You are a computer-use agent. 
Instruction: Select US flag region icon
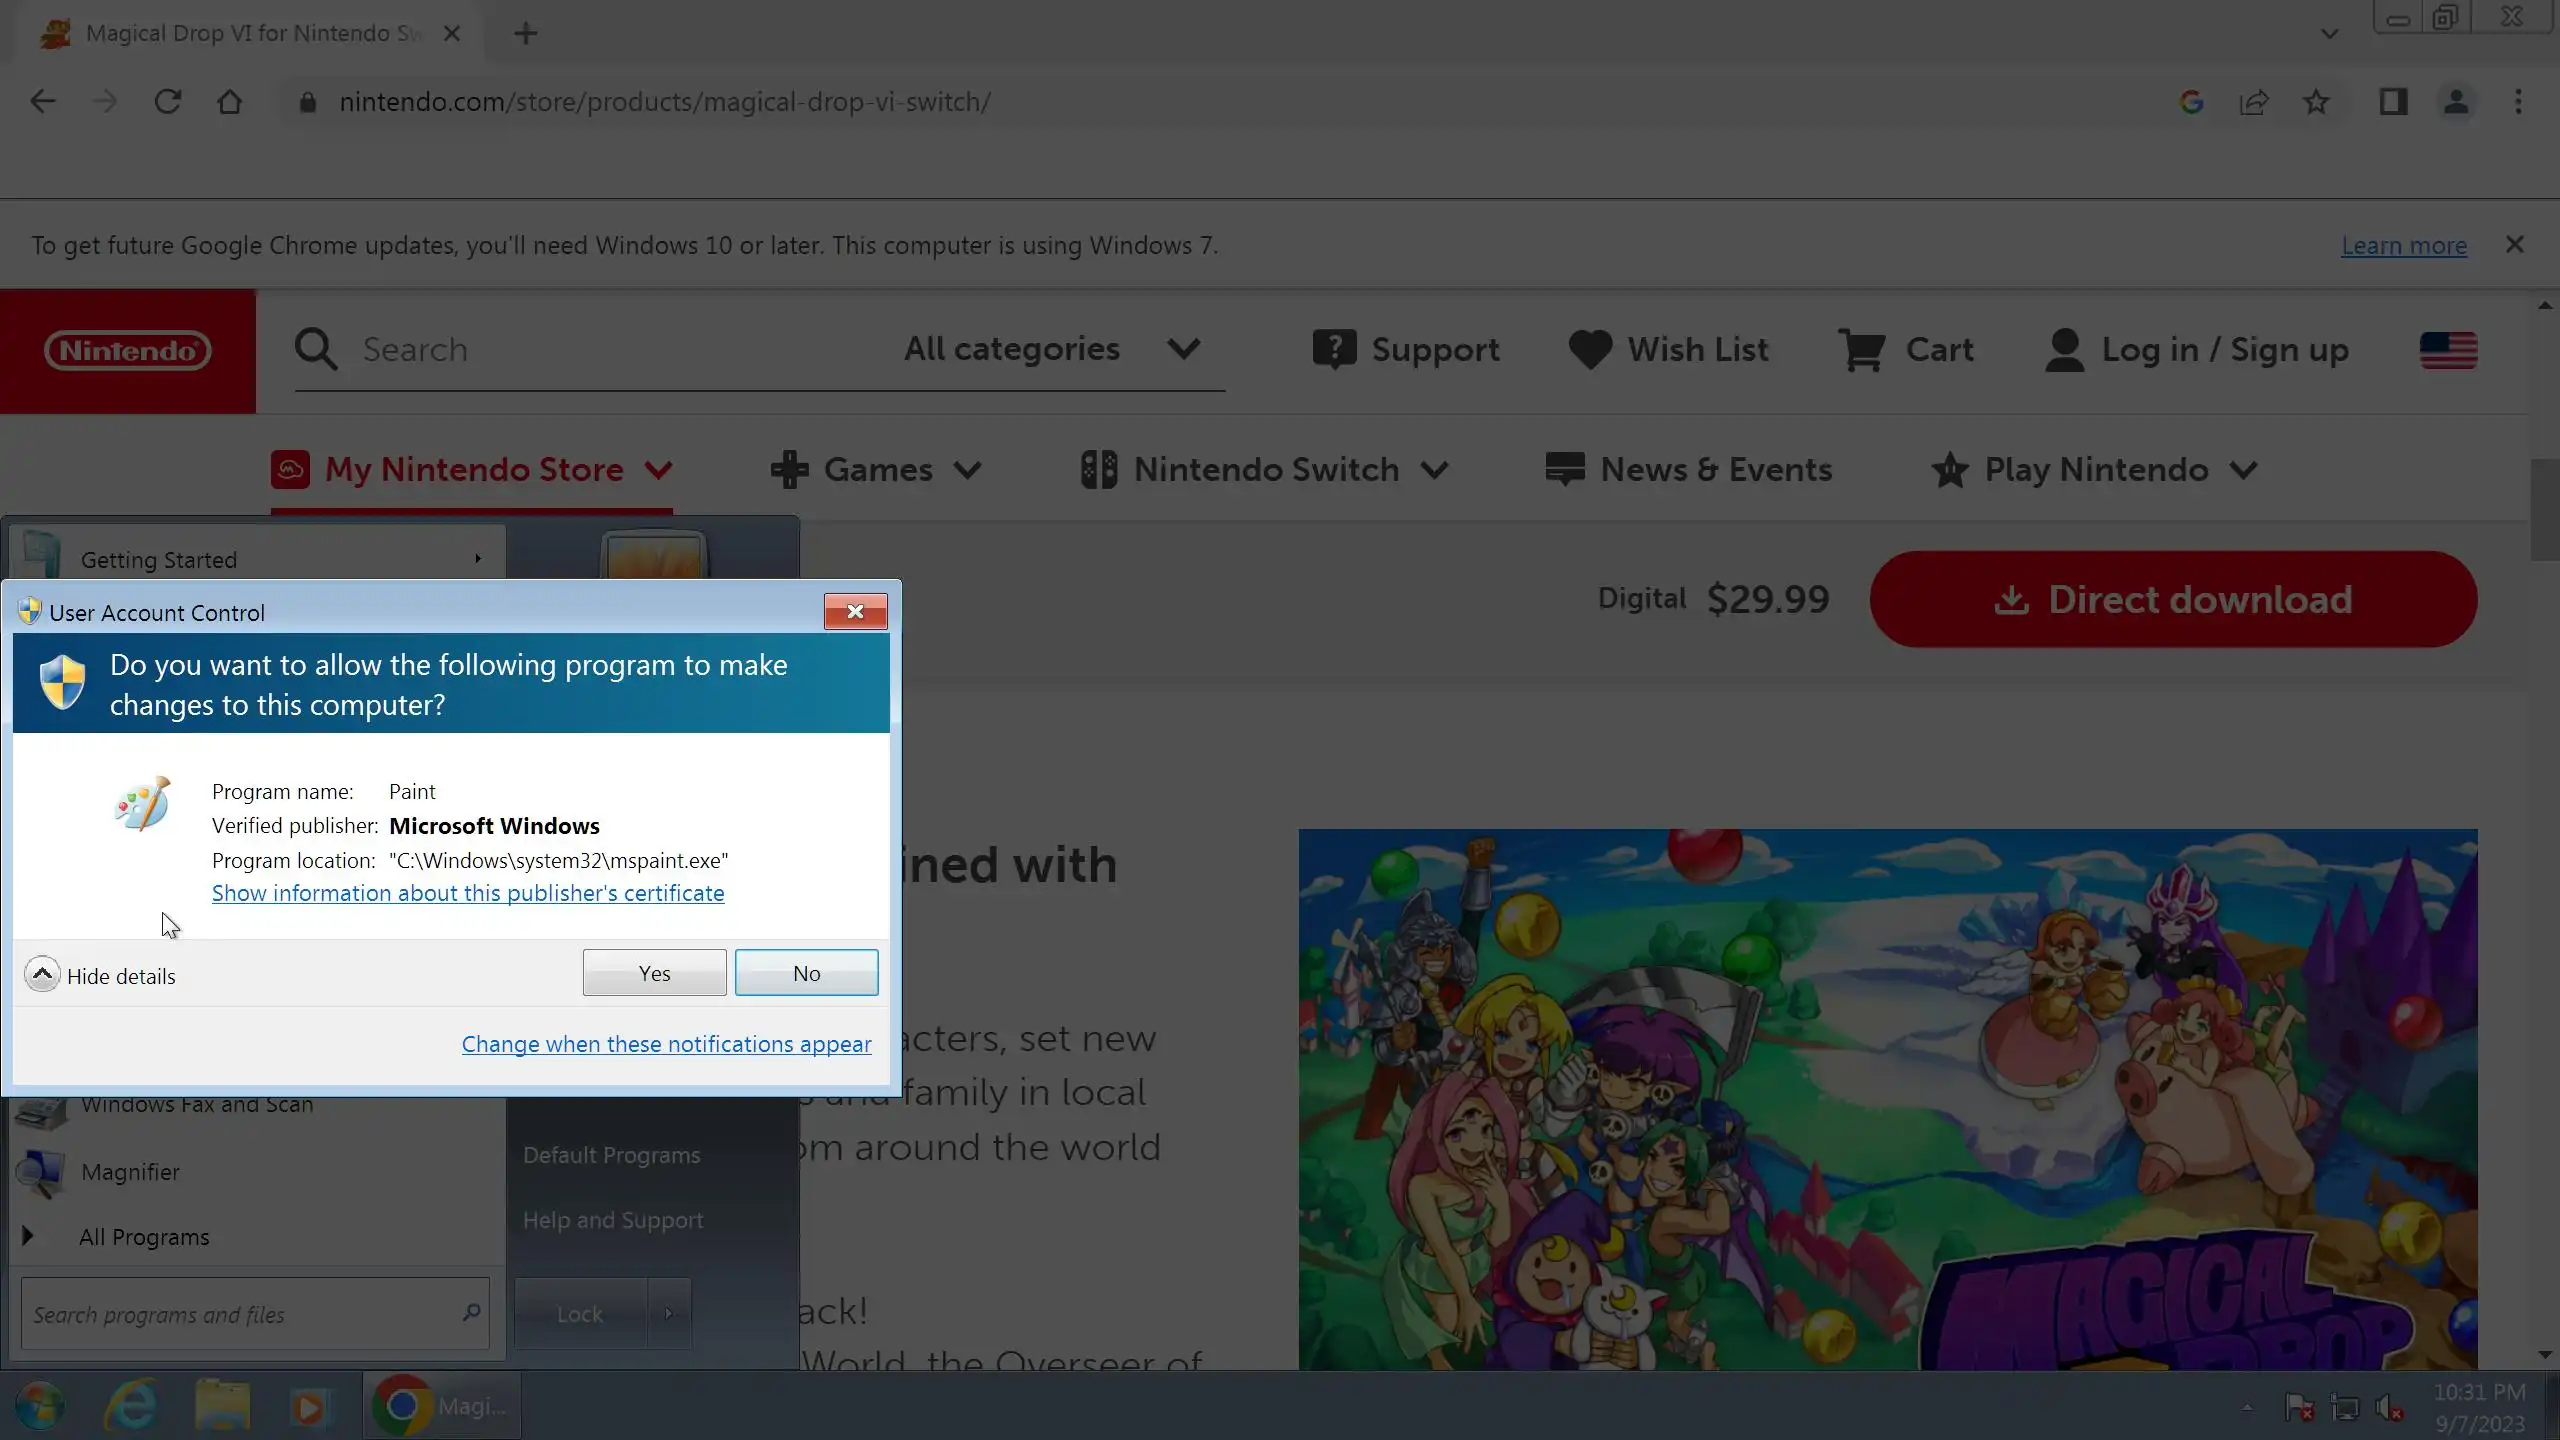(x=2448, y=350)
